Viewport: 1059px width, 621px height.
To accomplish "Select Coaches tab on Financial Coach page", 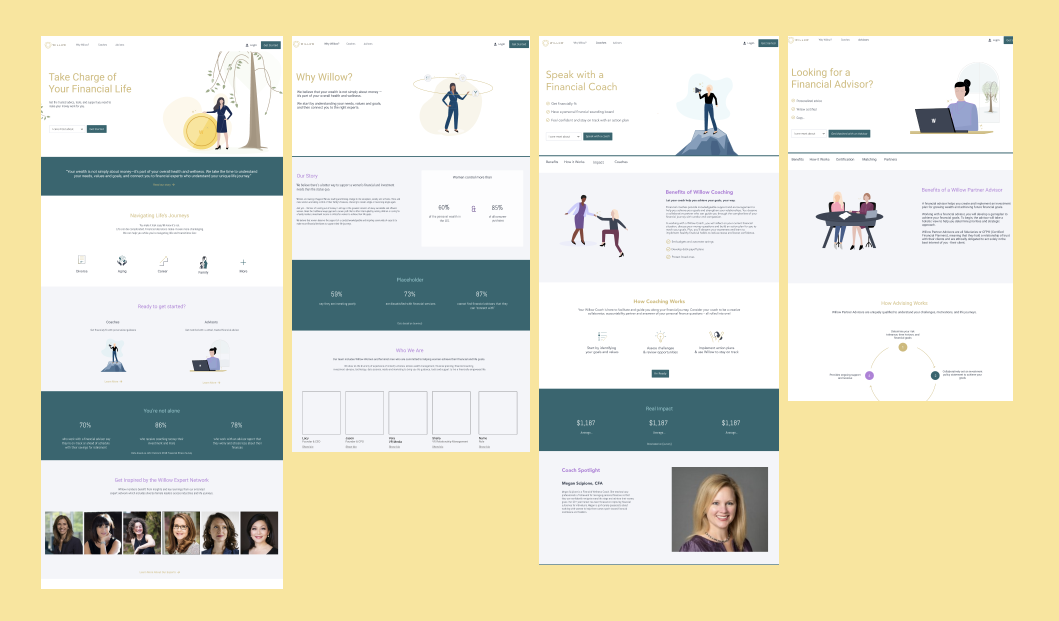I will tap(621, 162).
